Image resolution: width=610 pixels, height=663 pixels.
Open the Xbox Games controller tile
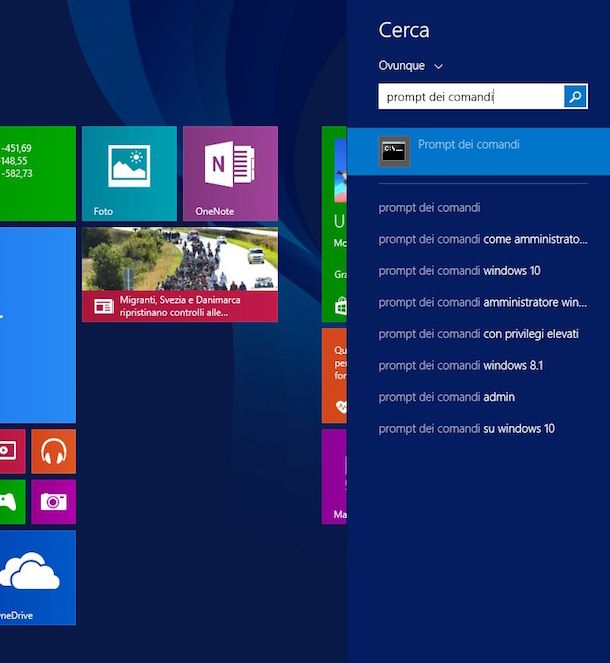coord(10,501)
